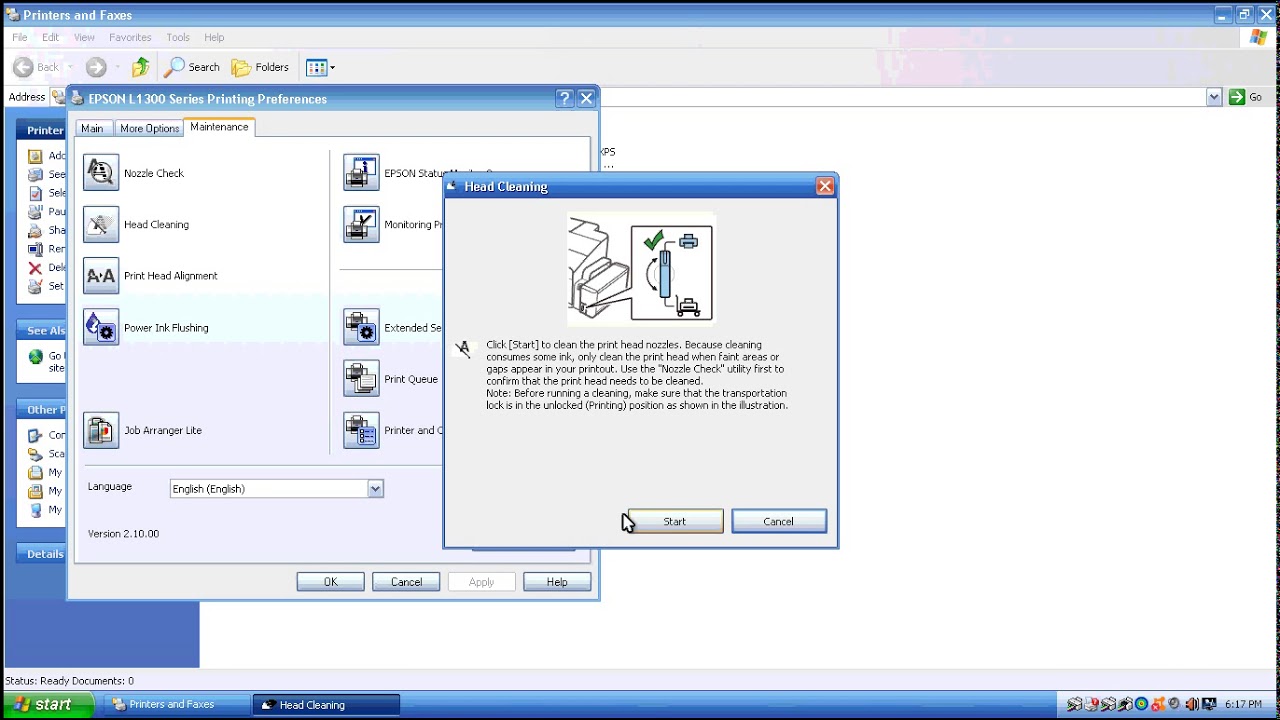Click the taskbar clock showing 6:17 PM
The height and width of the screenshot is (720, 1280).
(1243, 705)
